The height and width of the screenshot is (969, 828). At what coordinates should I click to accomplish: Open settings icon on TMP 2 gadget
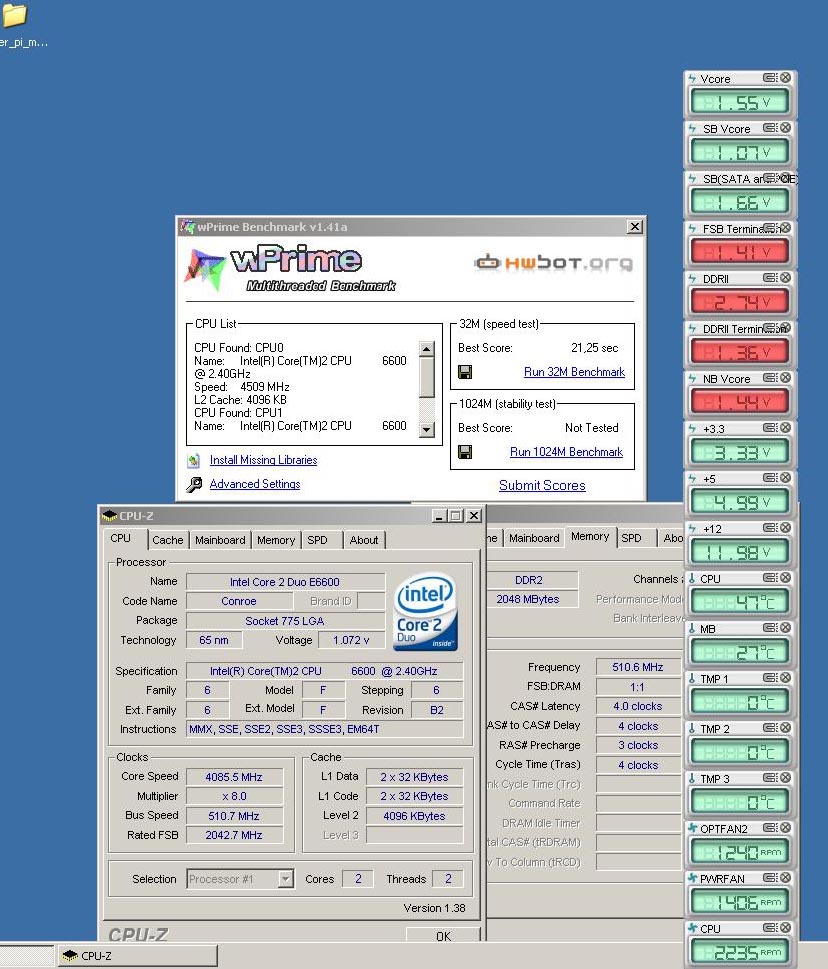tap(770, 728)
